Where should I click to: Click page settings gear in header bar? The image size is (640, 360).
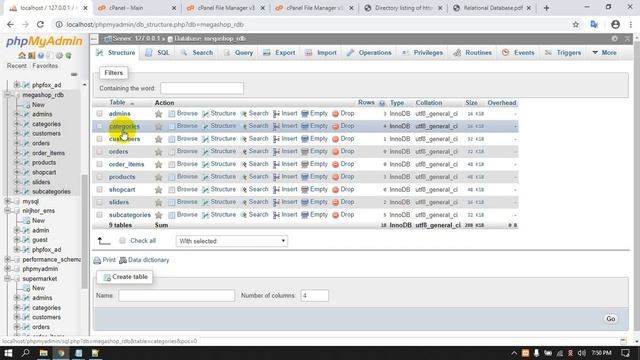(x=615, y=38)
